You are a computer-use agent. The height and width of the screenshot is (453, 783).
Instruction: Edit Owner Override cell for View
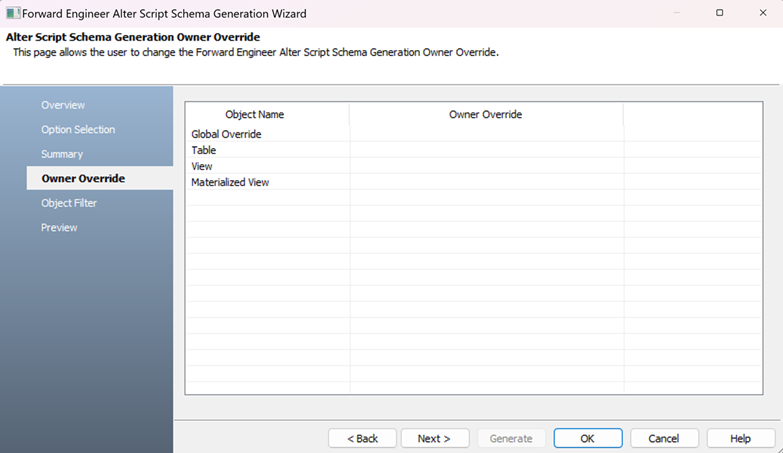[487, 166]
